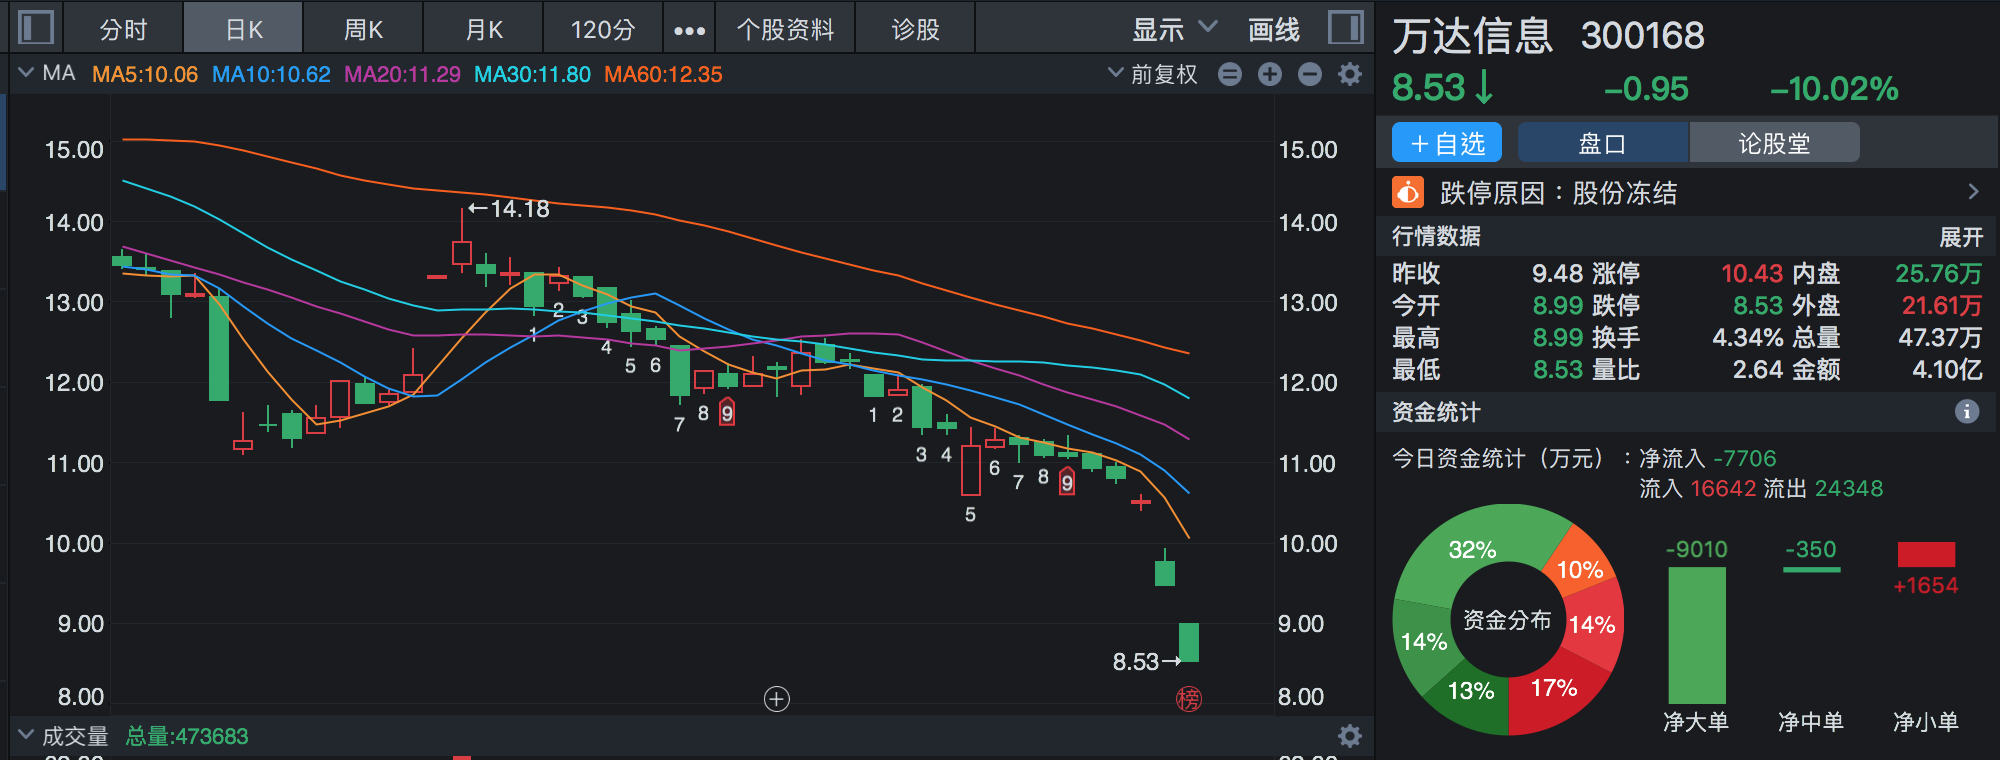This screenshot has width=2000, height=760.
Task: Select the 日K daily chart tab
Action: [244, 29]
